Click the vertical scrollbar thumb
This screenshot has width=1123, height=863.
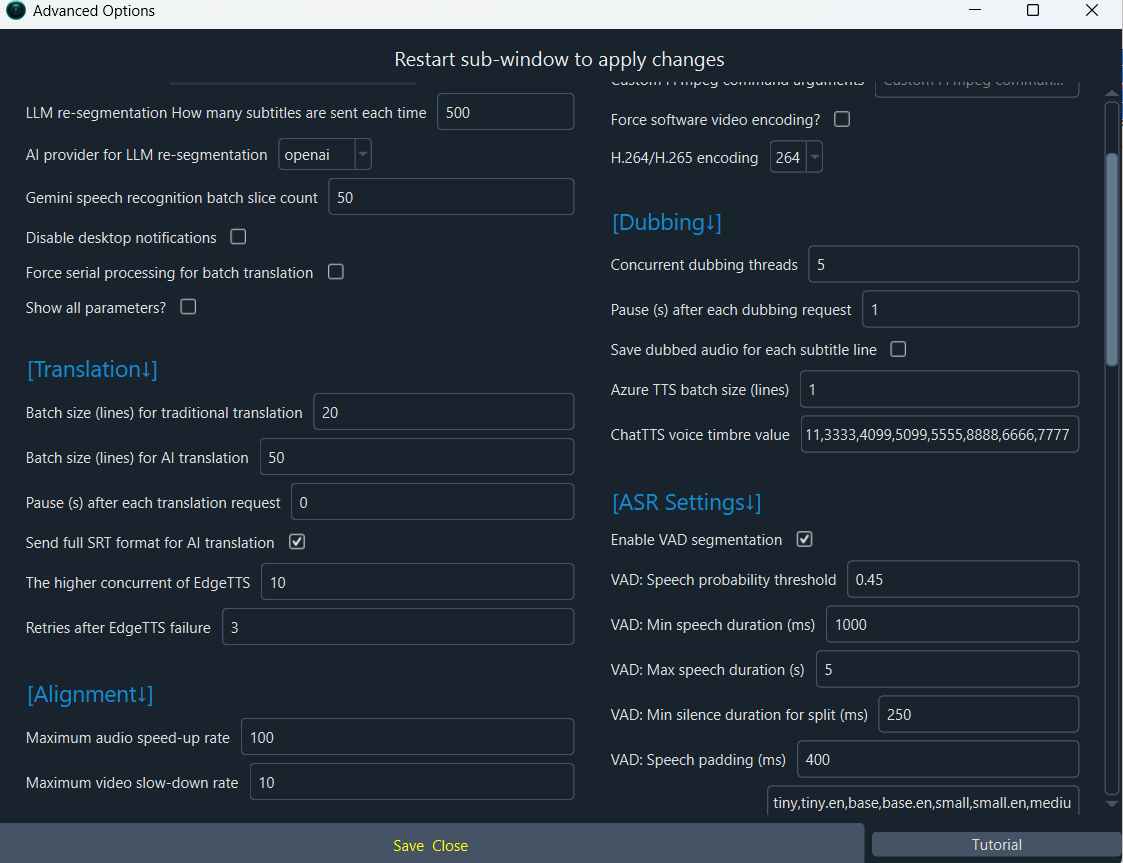pyautogui.click(x=1111, y=260)
